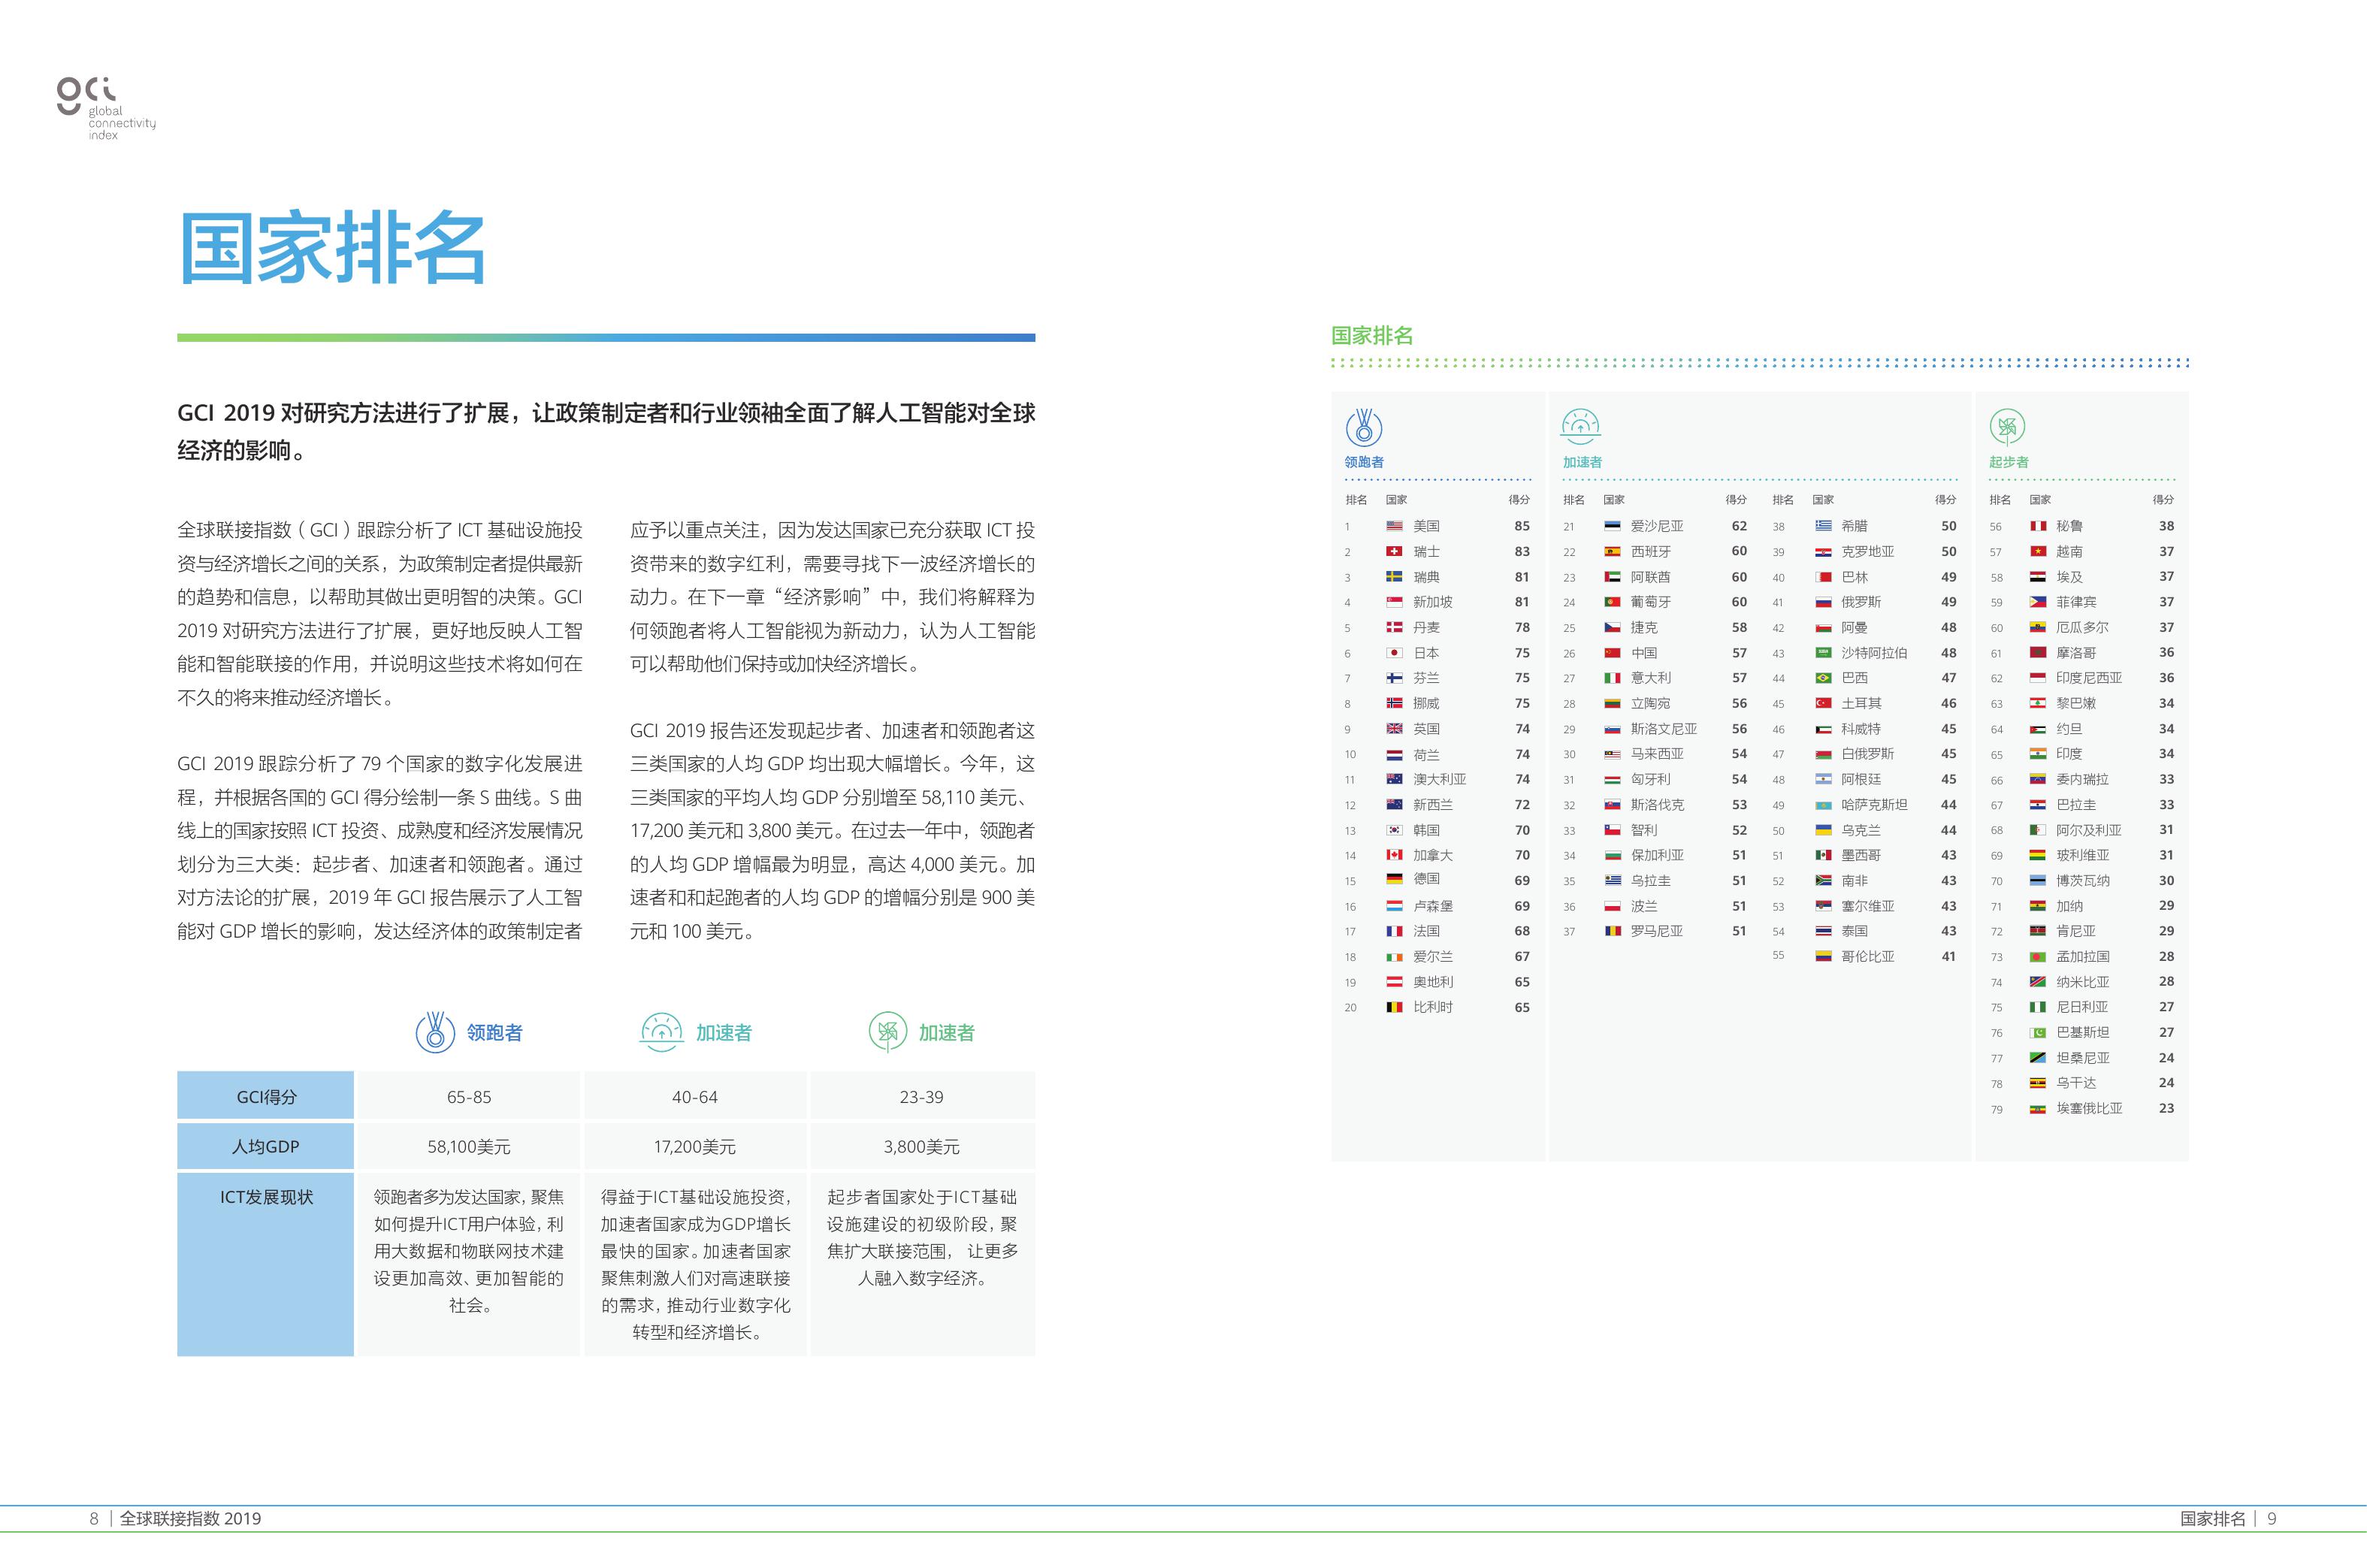
Task: Click the Belgian flag next to 比利时
Action: (1394, 1007)
